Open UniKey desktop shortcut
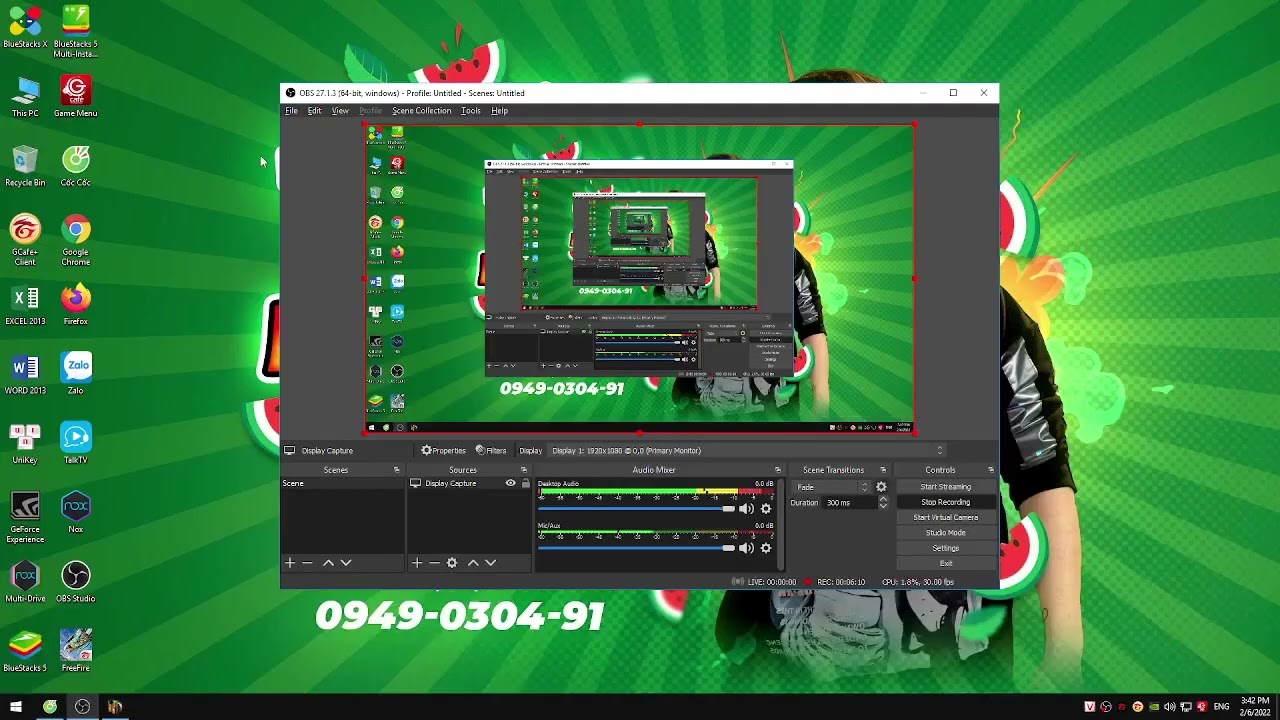1280x720 pixels. click(x=25, y=443)
